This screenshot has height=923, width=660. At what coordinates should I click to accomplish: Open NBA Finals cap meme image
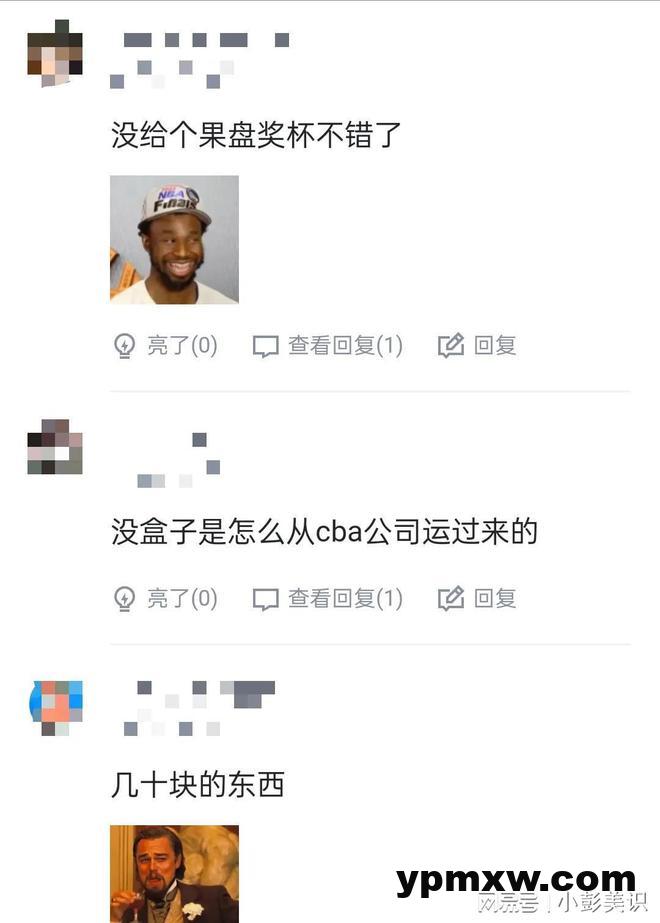pyautogui.click(x=174, y=240)
